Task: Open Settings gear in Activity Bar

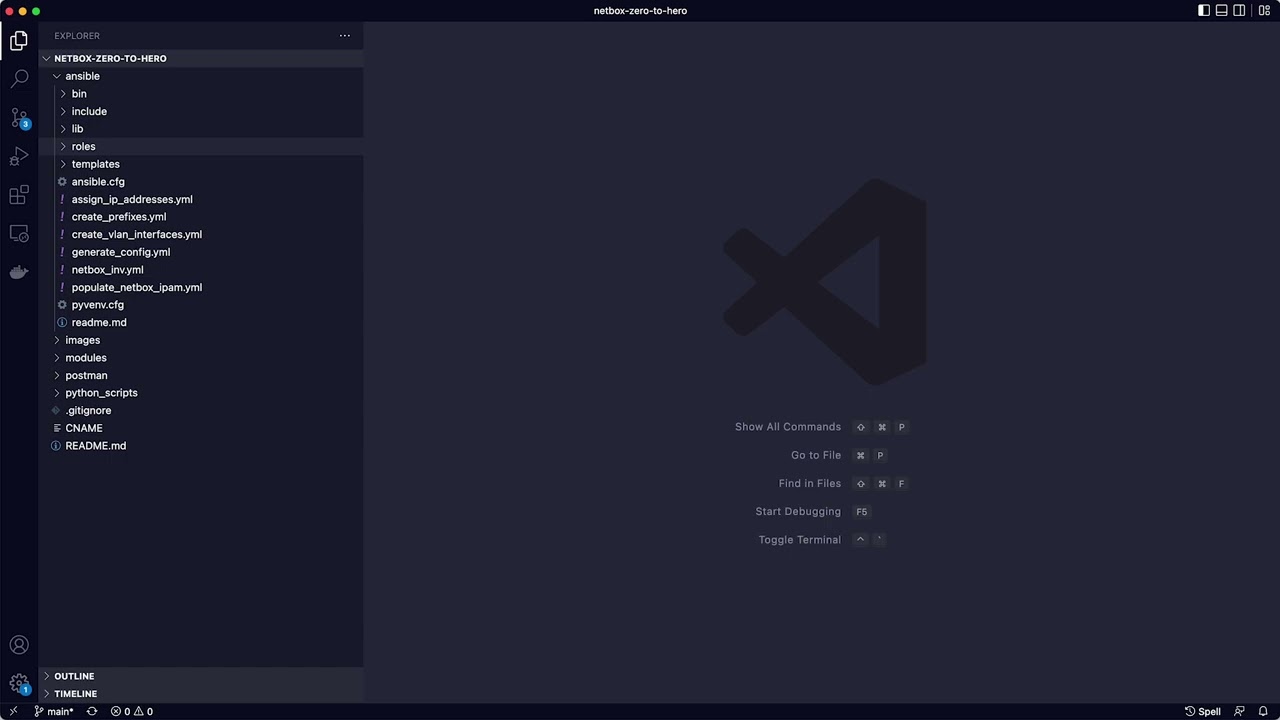Action: tap(19, 684)
